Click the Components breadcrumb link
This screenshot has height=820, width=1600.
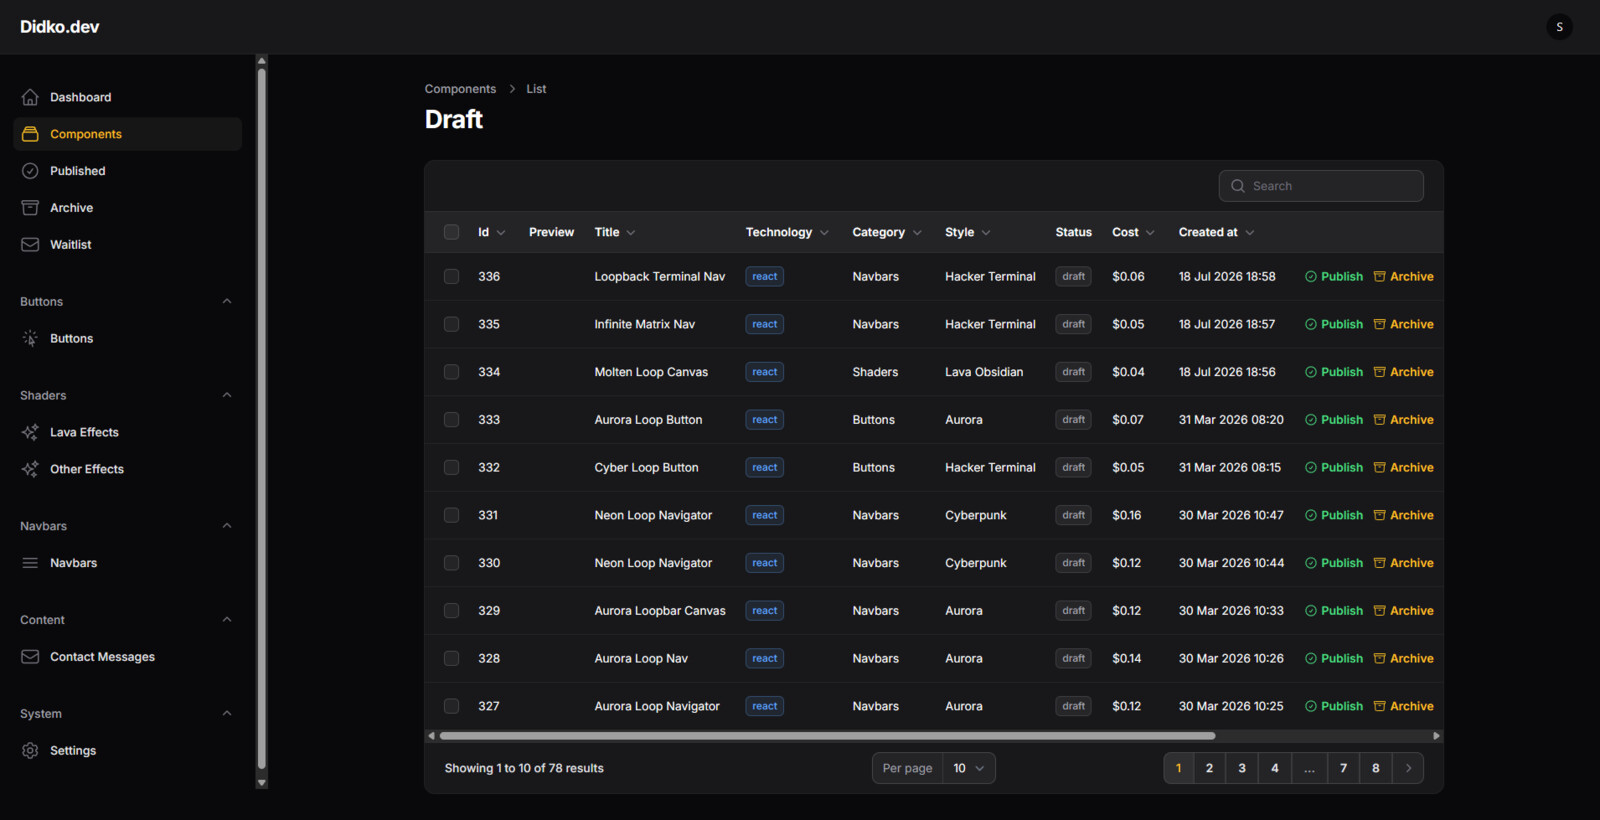460,89
